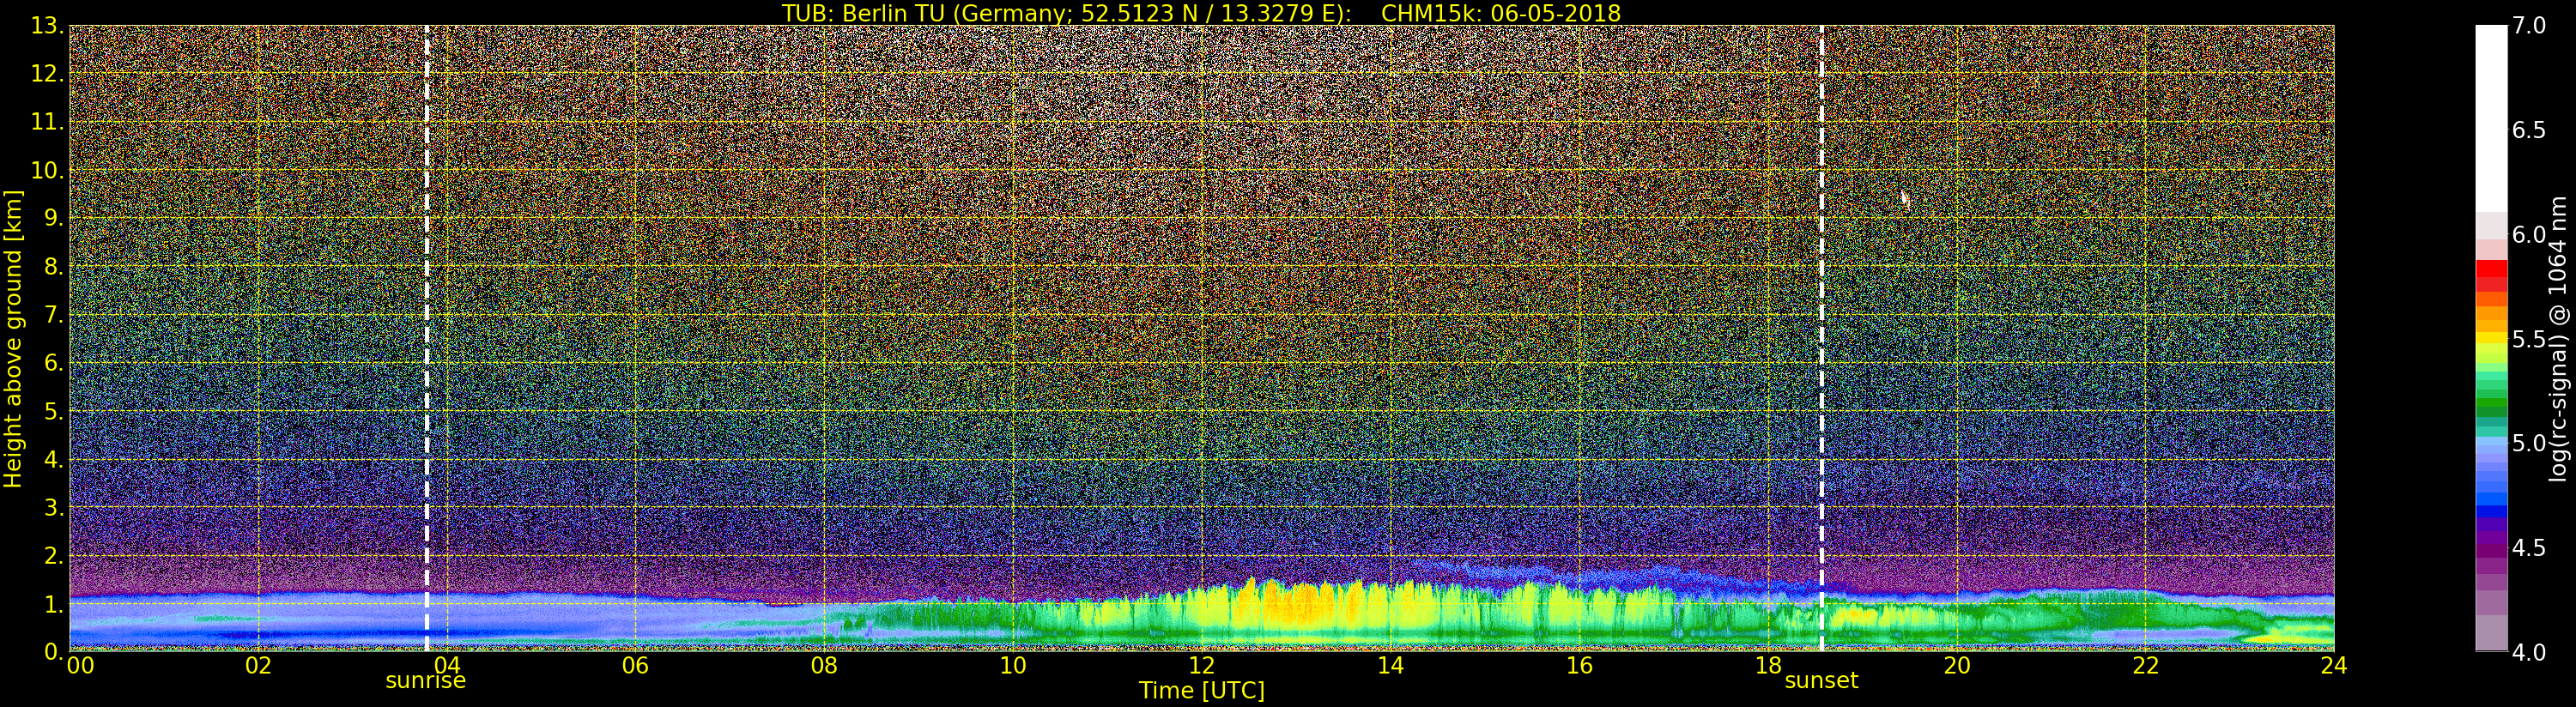Click the 7.0 tick label on colorbar
2576x707 pixels.
(2529, 26)
